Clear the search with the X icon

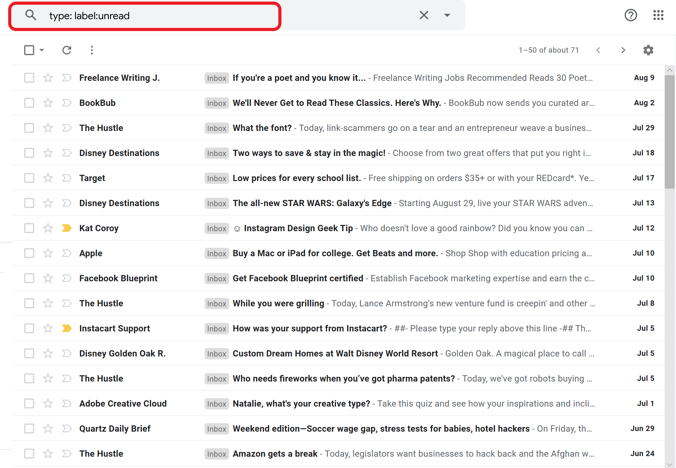424,16
